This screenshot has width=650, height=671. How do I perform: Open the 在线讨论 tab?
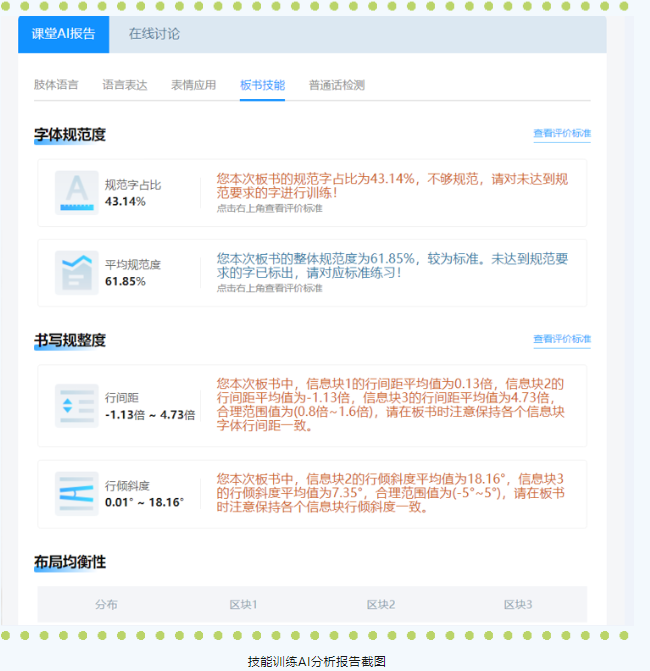click(154, 34)
